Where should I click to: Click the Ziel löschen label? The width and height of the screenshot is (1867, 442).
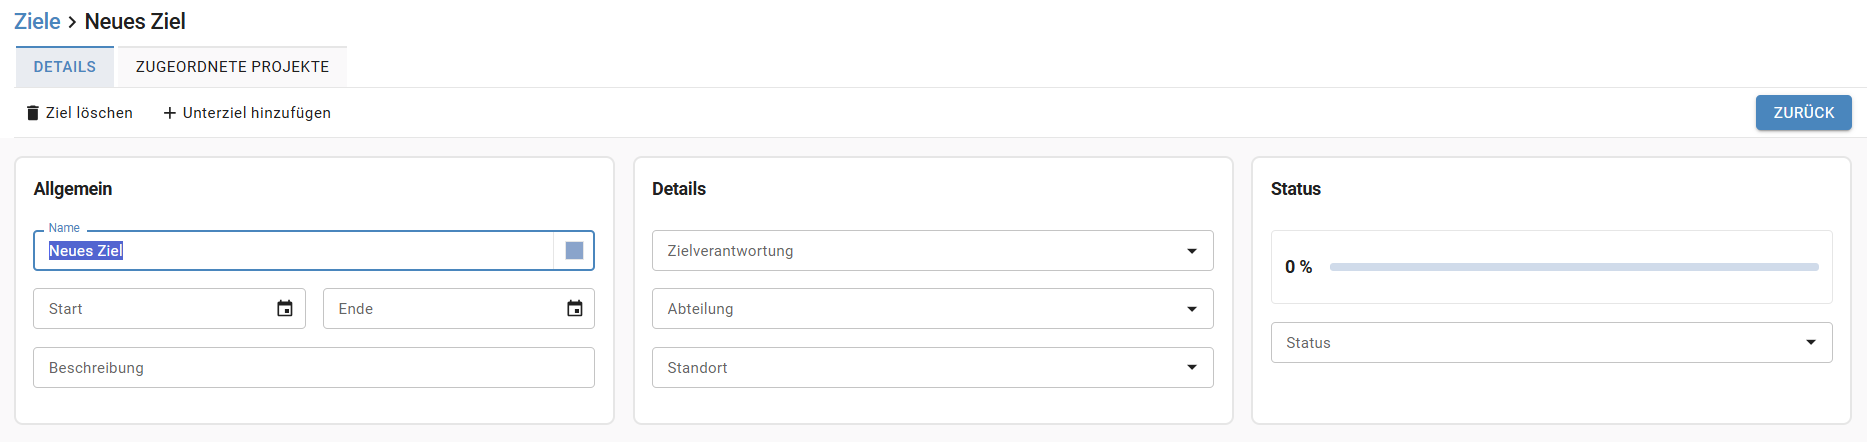[89, 113]
